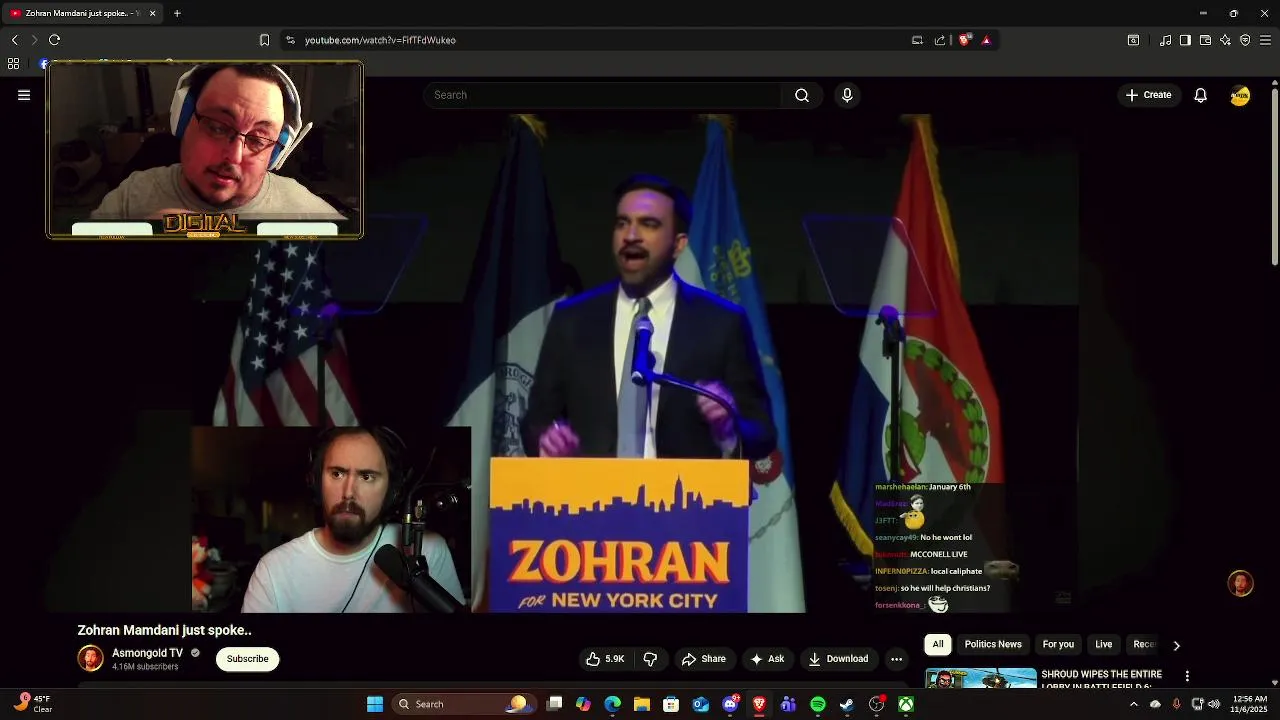Open Brave Rewards triangle icon
The image size is (1280, 720).
[x=986, y=40]
